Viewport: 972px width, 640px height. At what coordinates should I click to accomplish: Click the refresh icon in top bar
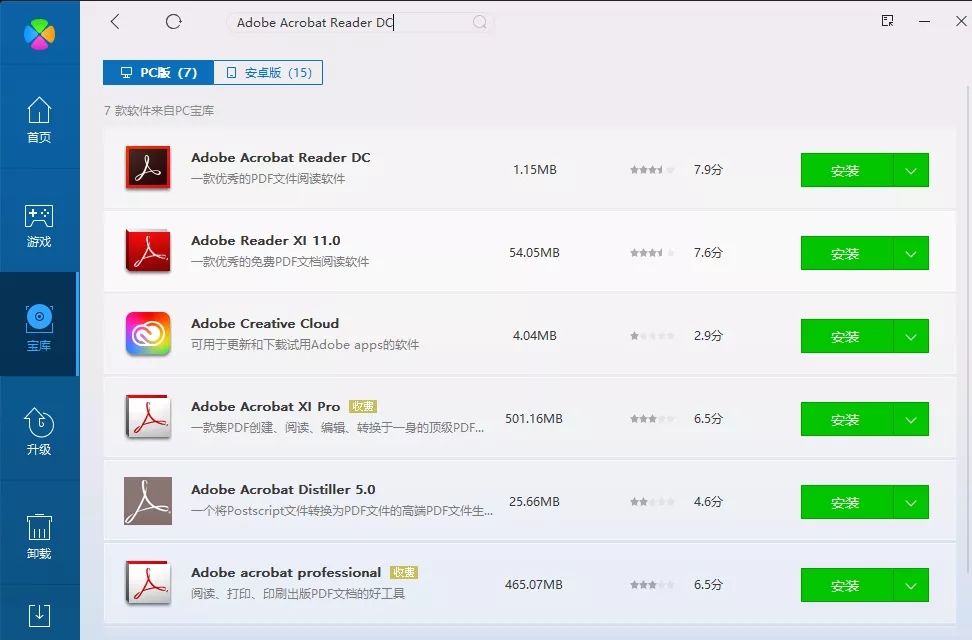174,22
